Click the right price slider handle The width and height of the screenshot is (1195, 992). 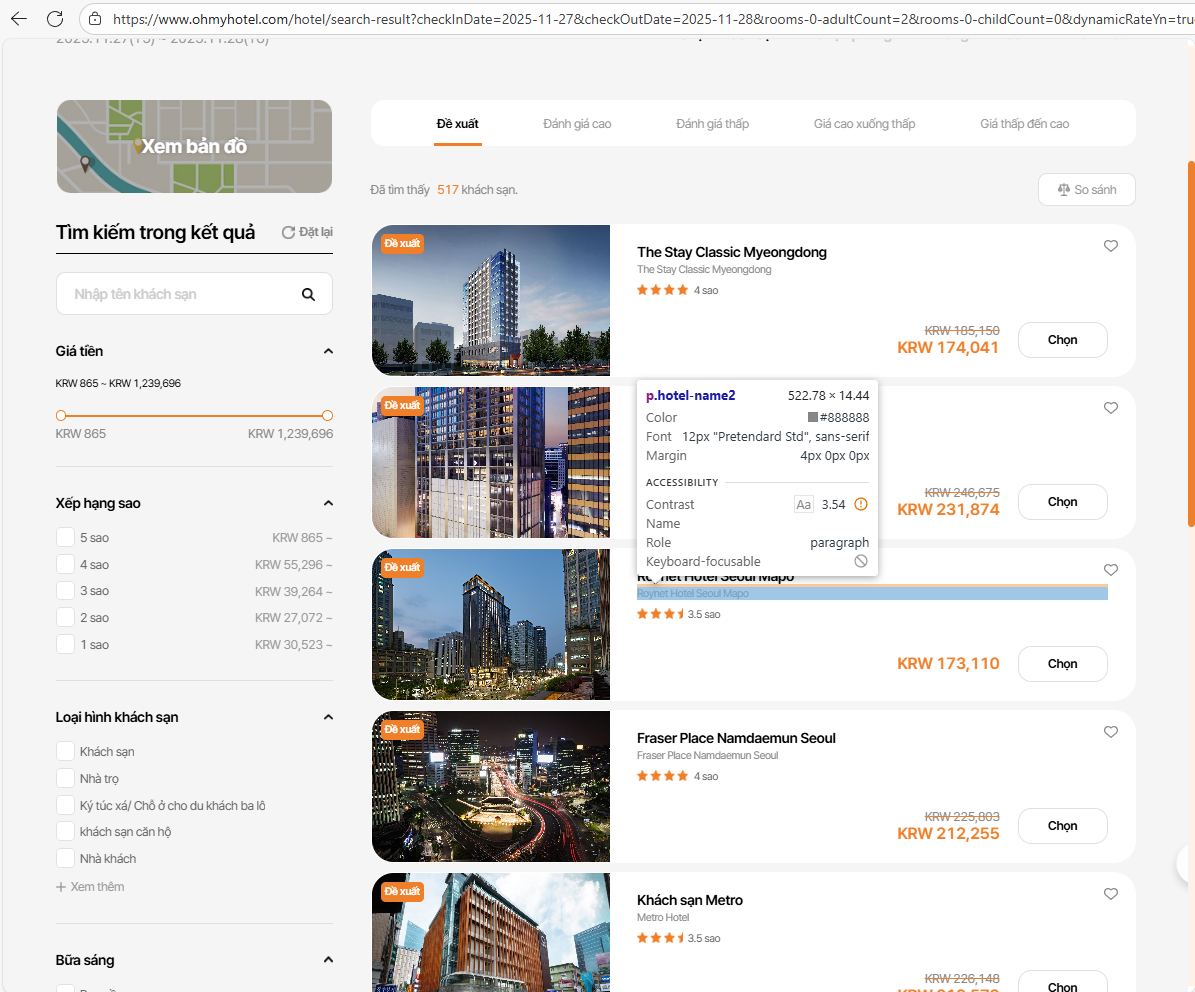pyautogui.click(x=327, y=415)
